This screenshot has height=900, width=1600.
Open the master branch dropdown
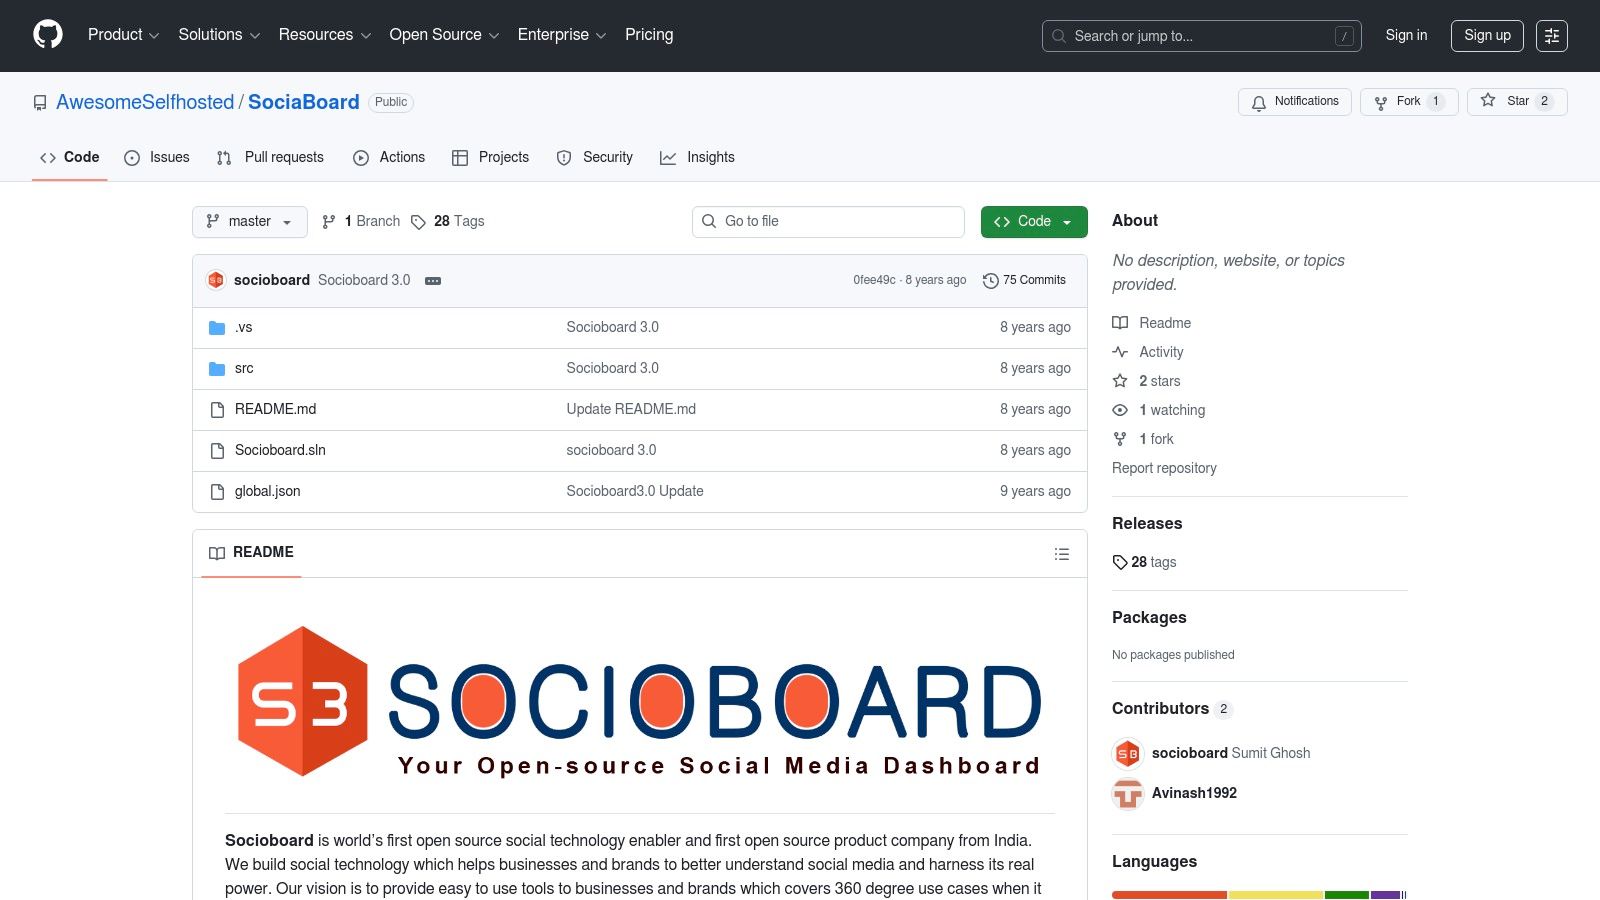click(250, 222)
